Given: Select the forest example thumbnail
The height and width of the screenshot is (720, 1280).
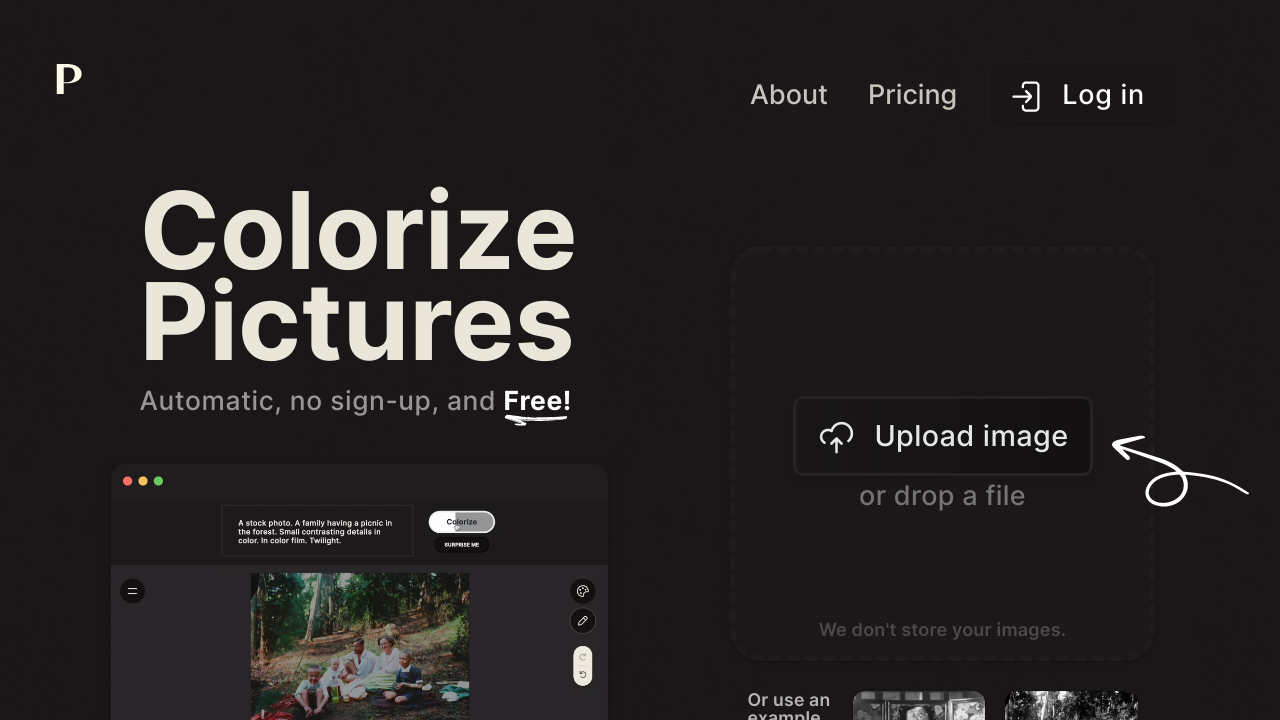Looking at the screenshot, I should coord(1071,705).
